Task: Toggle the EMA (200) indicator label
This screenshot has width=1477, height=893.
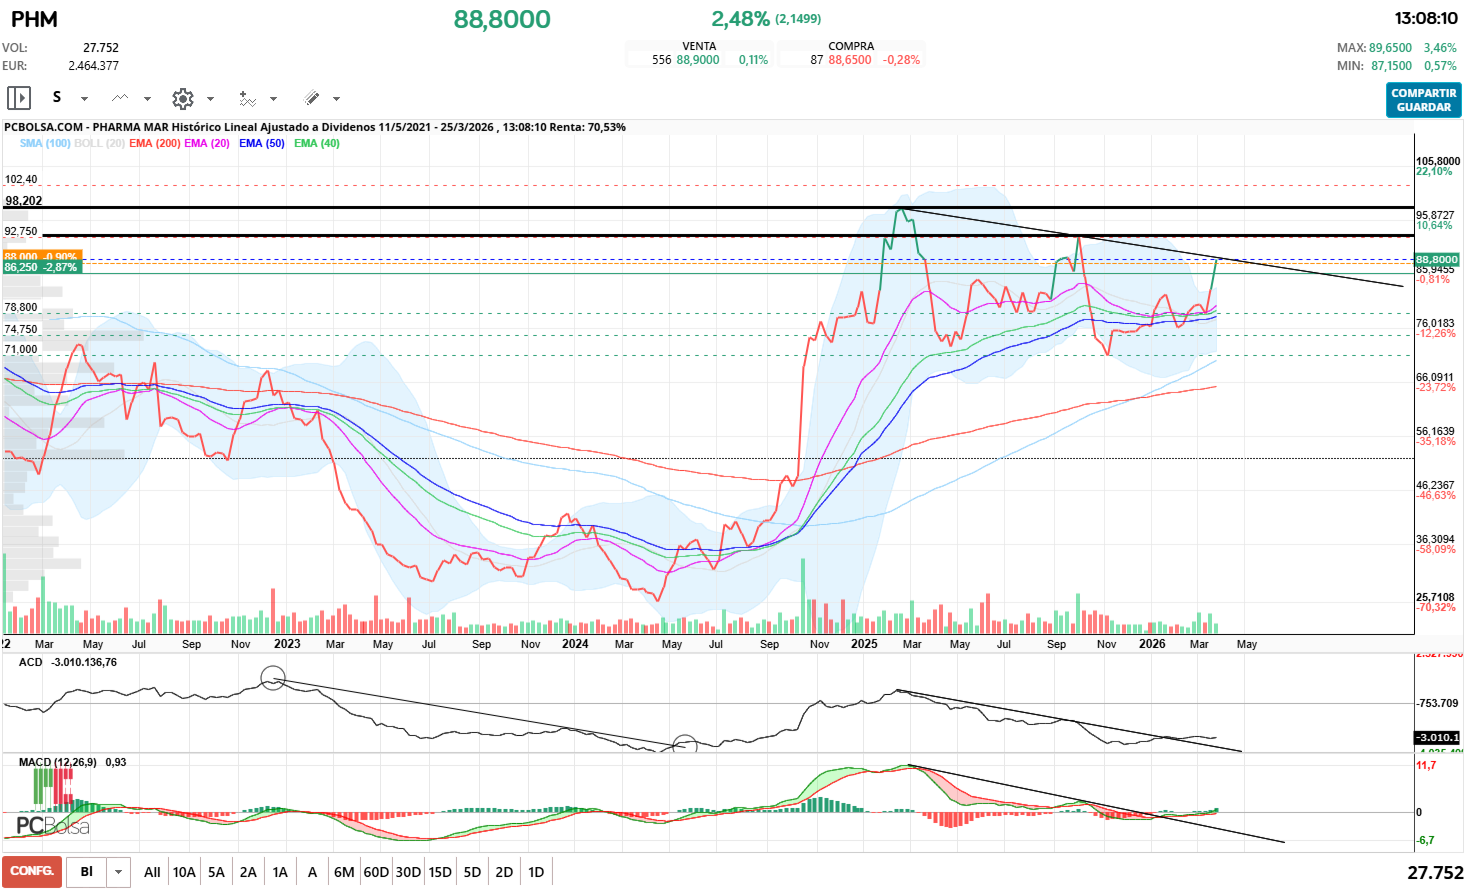Action: [x=154, y=143]
